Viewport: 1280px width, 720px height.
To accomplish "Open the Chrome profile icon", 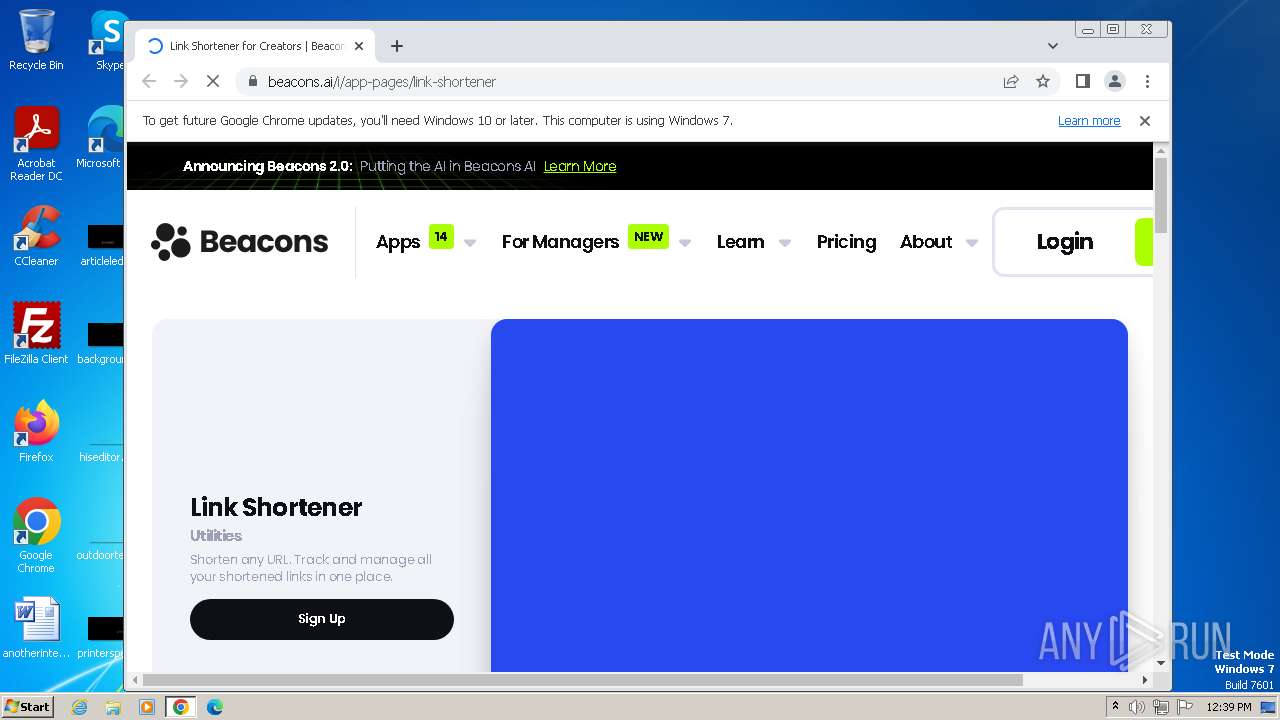I will click(x=1114, y=82).
